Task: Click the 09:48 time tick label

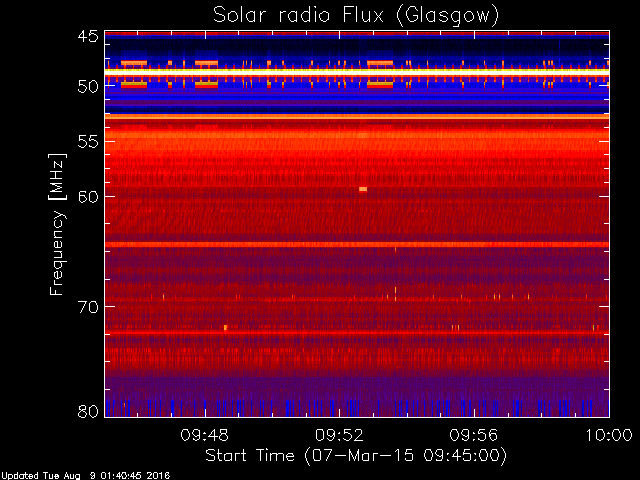Action: pyautogui.click(x=204, y=435)
